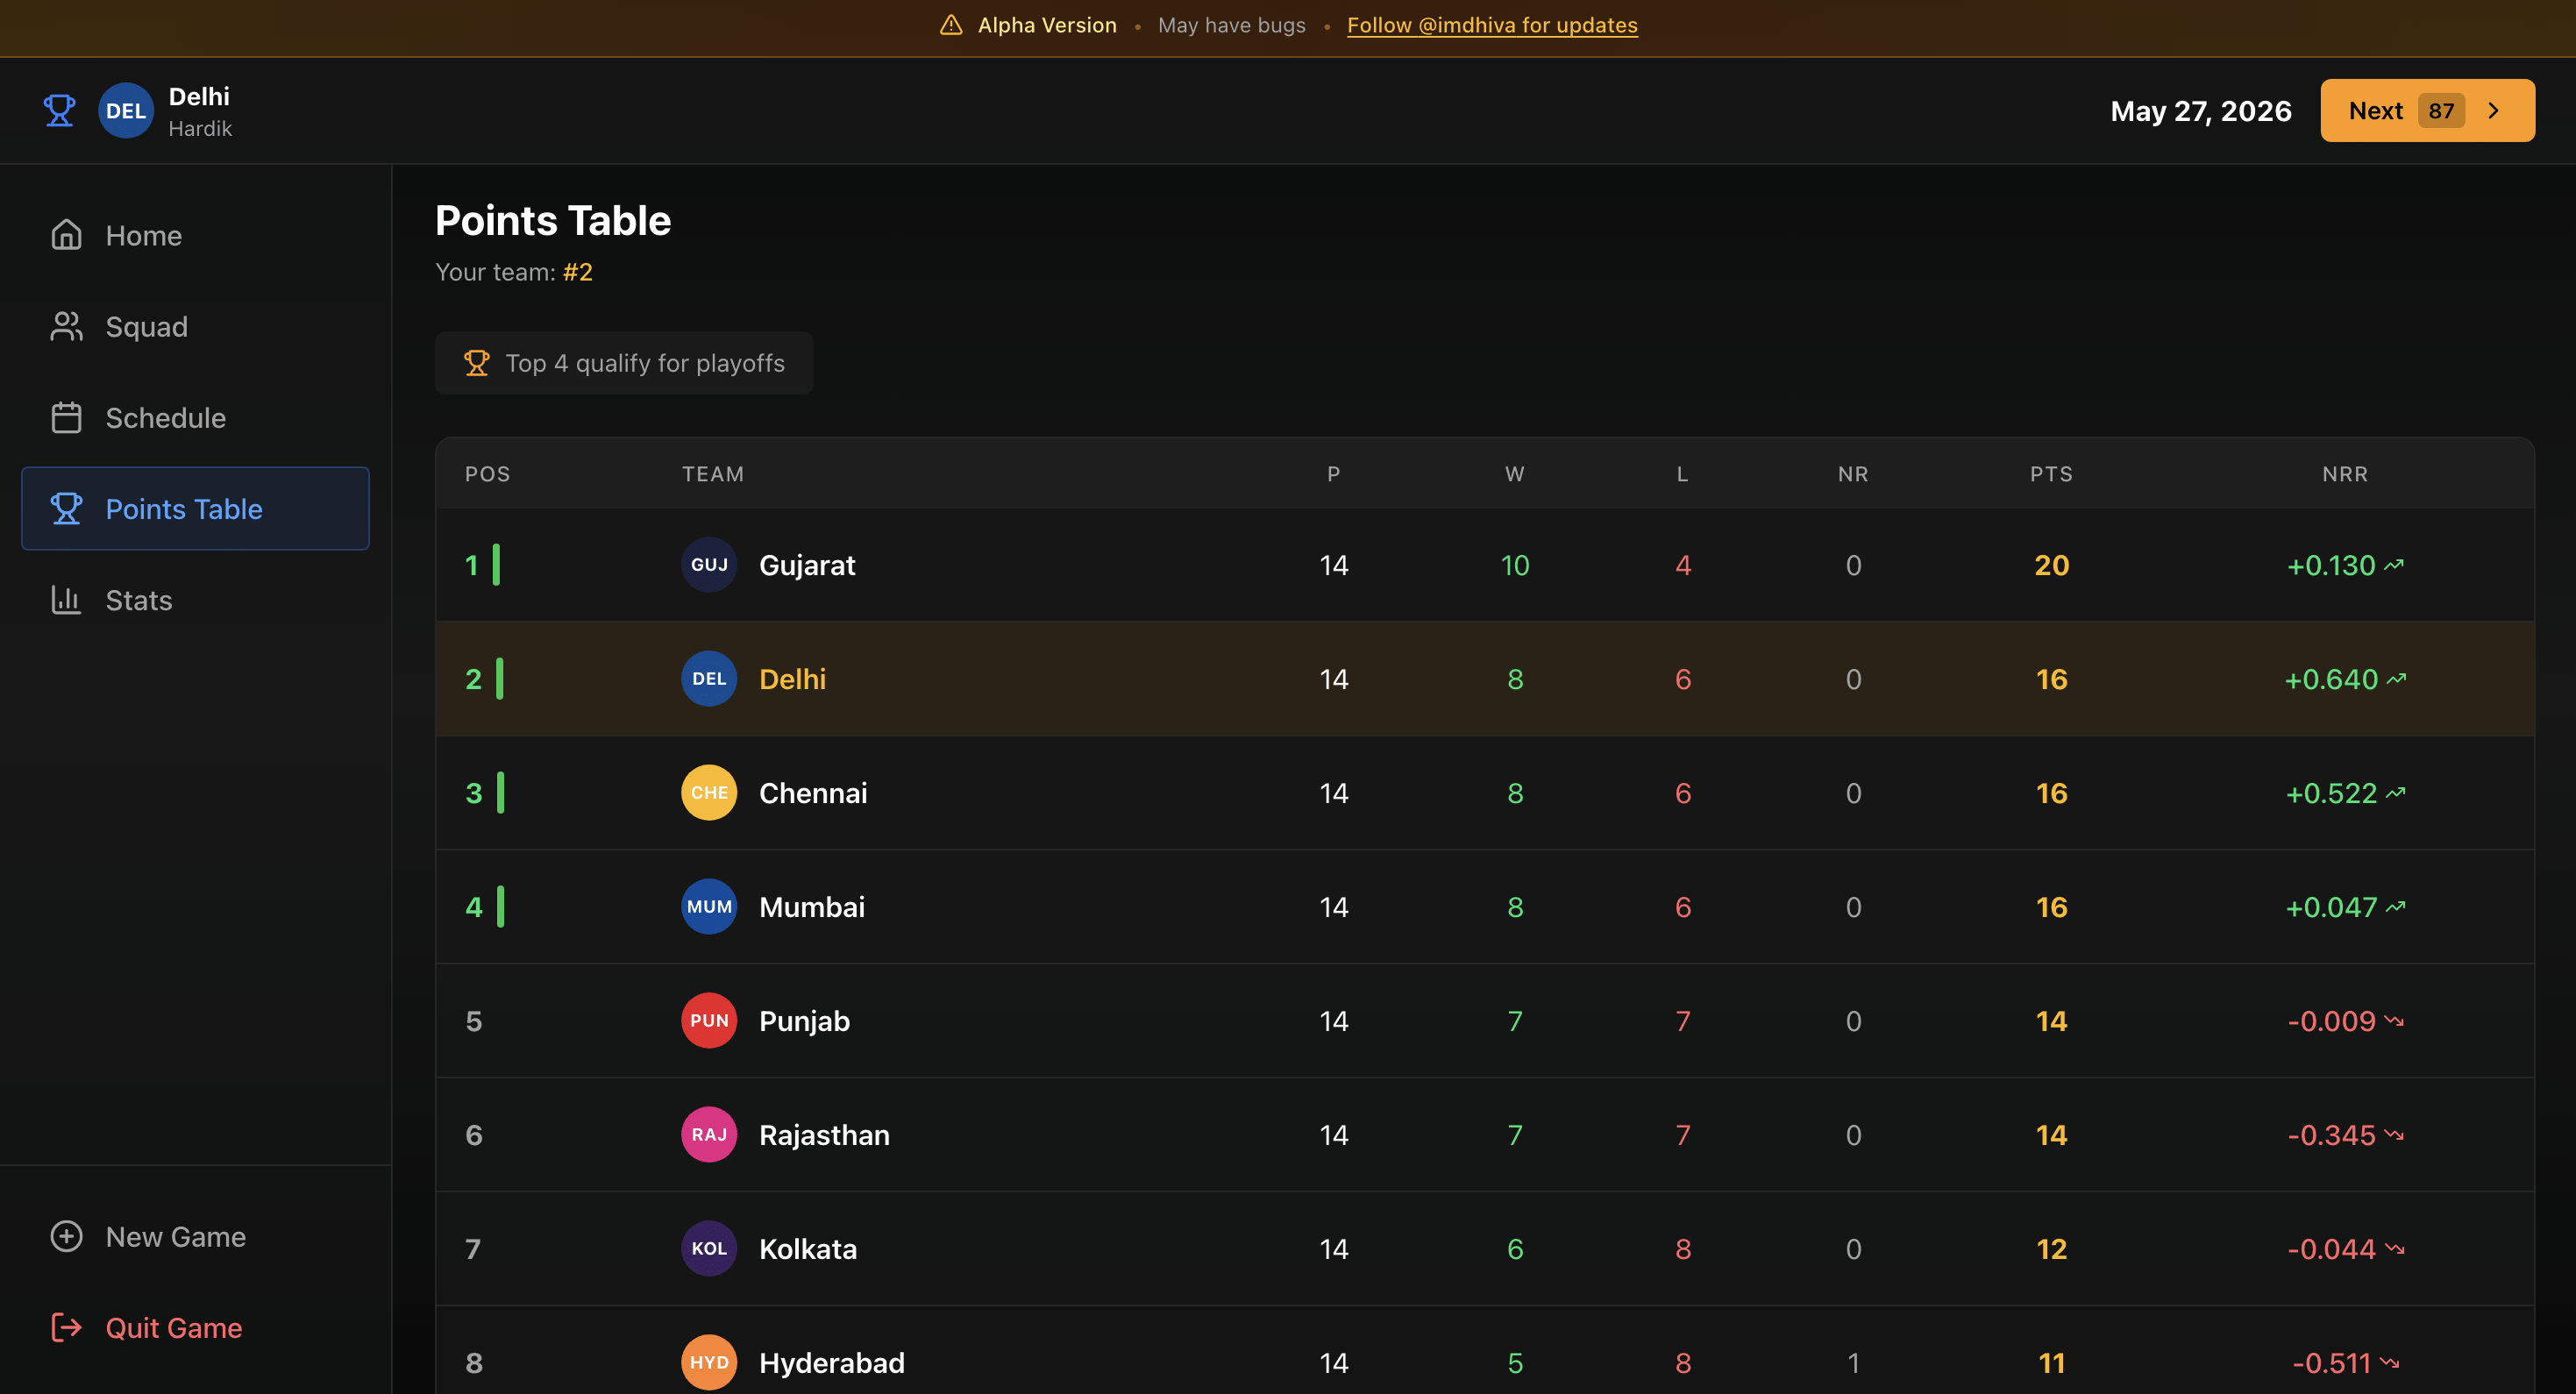Click the Schedule calendar icon
The width and height of the screenshot is (2576, 1394).
66,417
